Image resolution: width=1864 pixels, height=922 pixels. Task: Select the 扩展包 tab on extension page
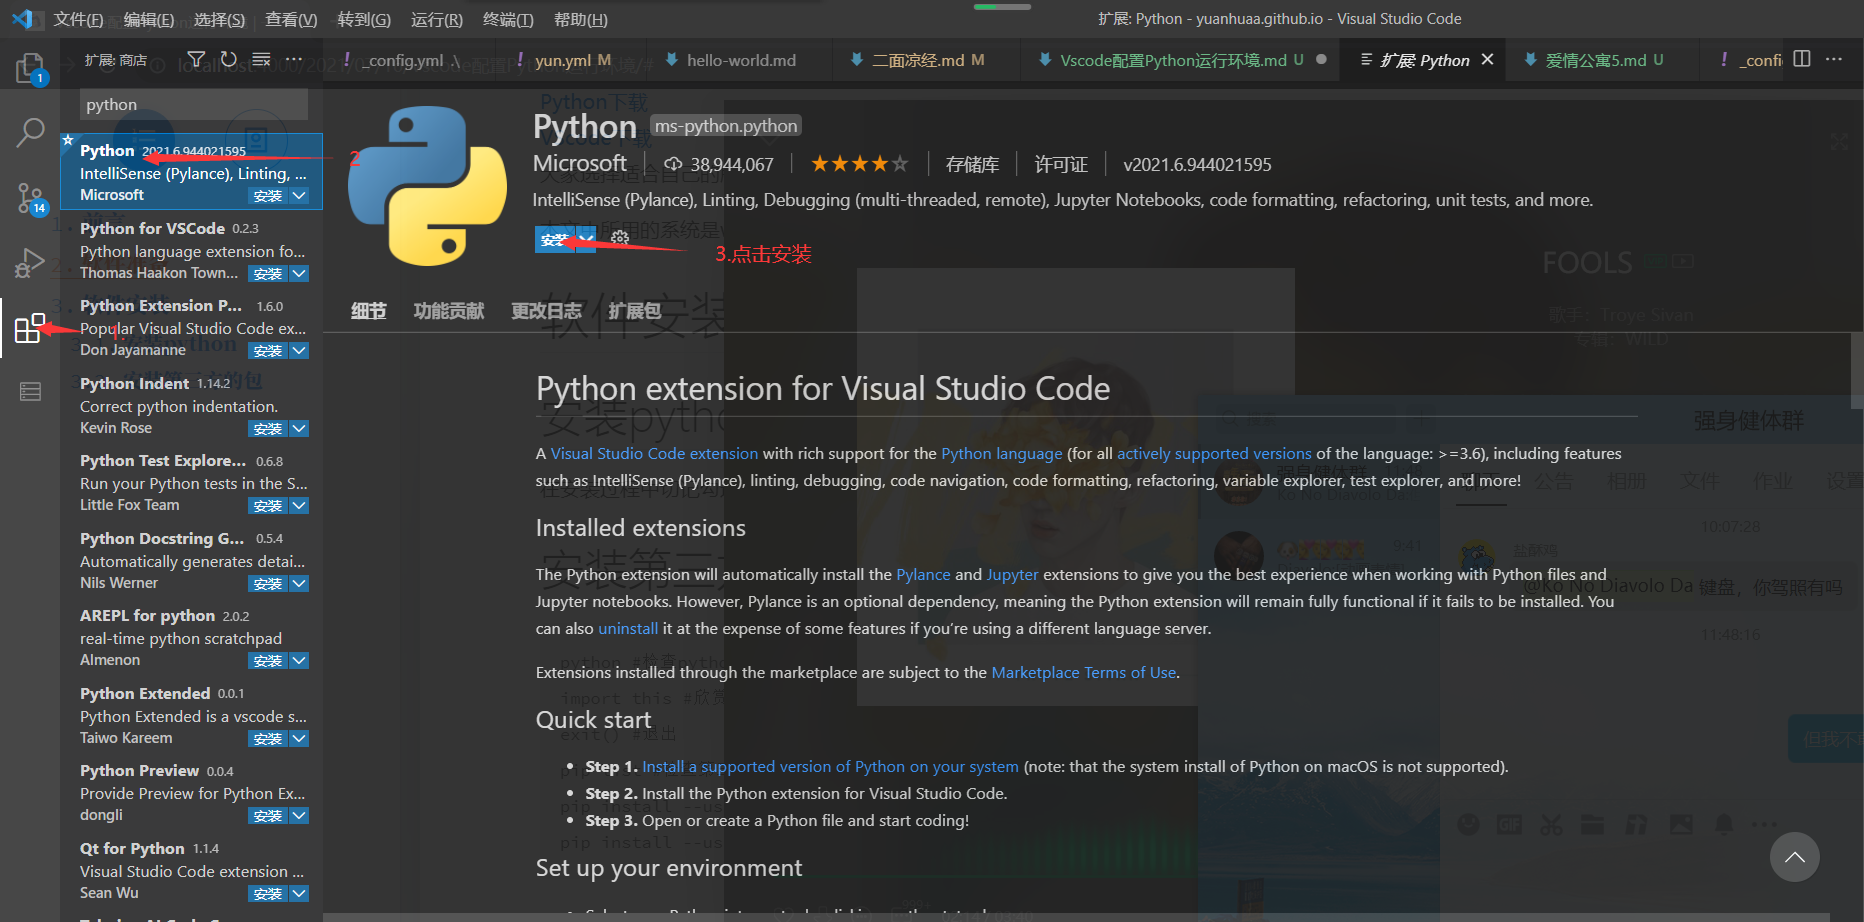click(x=635, y=311)
